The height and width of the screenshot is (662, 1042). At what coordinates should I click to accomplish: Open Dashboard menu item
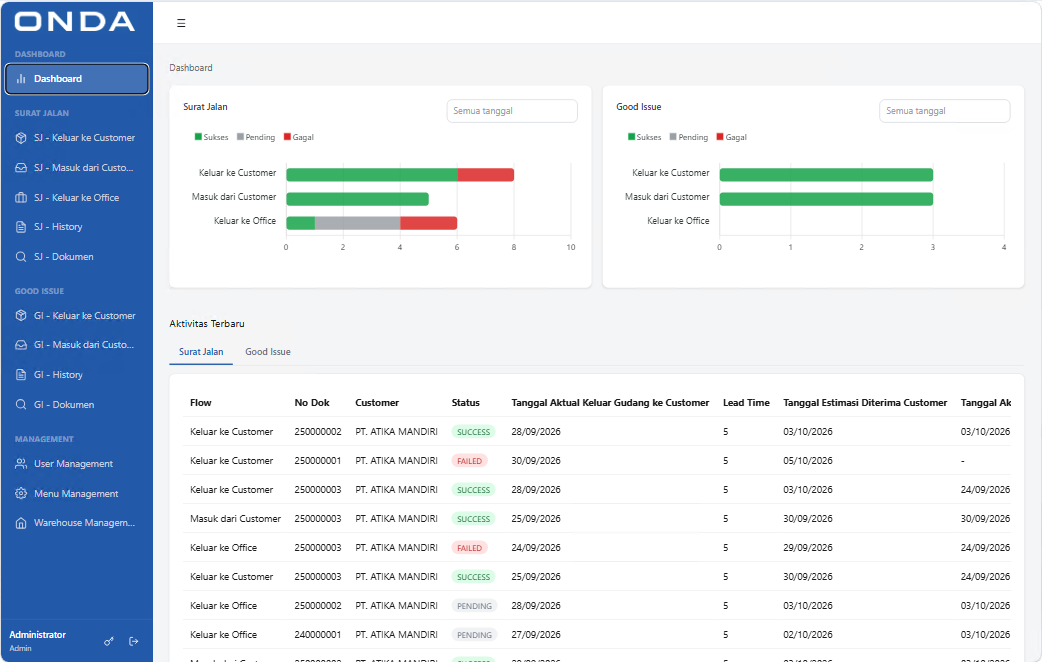tap(76, 79)
